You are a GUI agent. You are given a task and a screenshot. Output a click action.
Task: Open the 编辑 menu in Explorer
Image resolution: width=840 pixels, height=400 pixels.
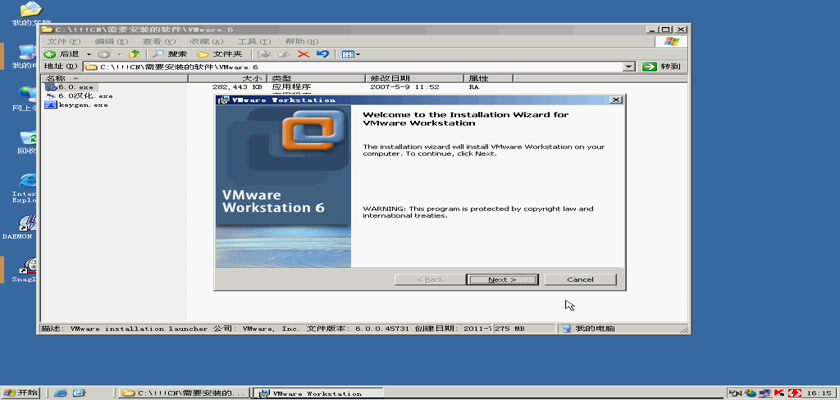click(x=111, y=41)
